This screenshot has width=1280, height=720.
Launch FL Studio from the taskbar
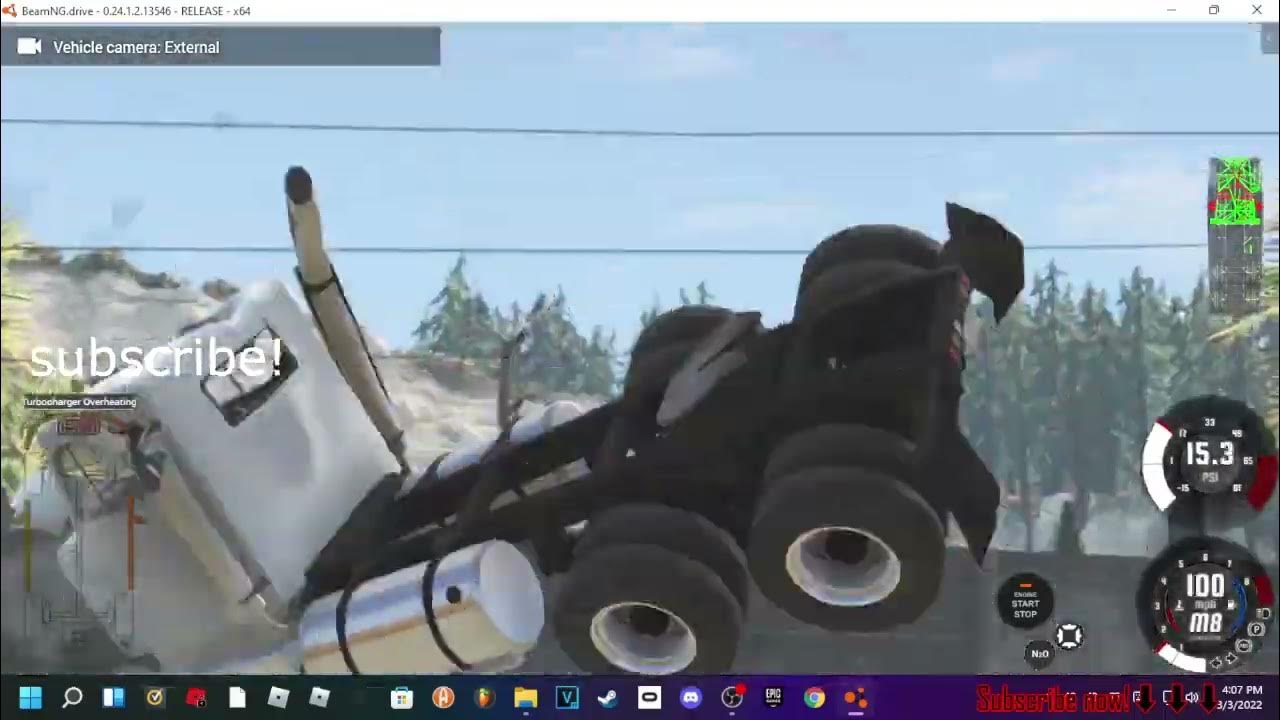[x=484, y=697]
